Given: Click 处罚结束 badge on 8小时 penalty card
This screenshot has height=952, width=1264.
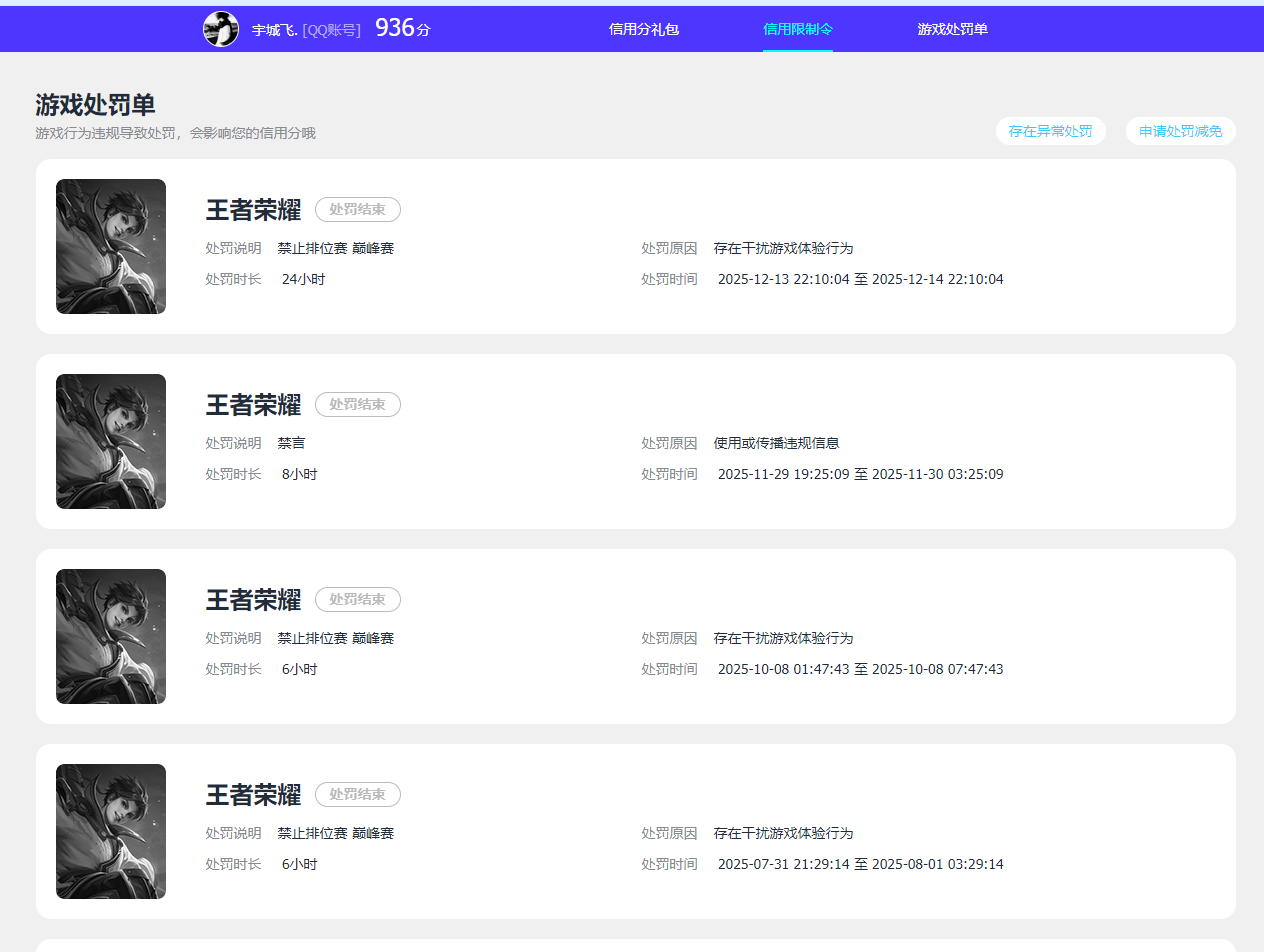Looking at the screenshot, I should (358, 404).
